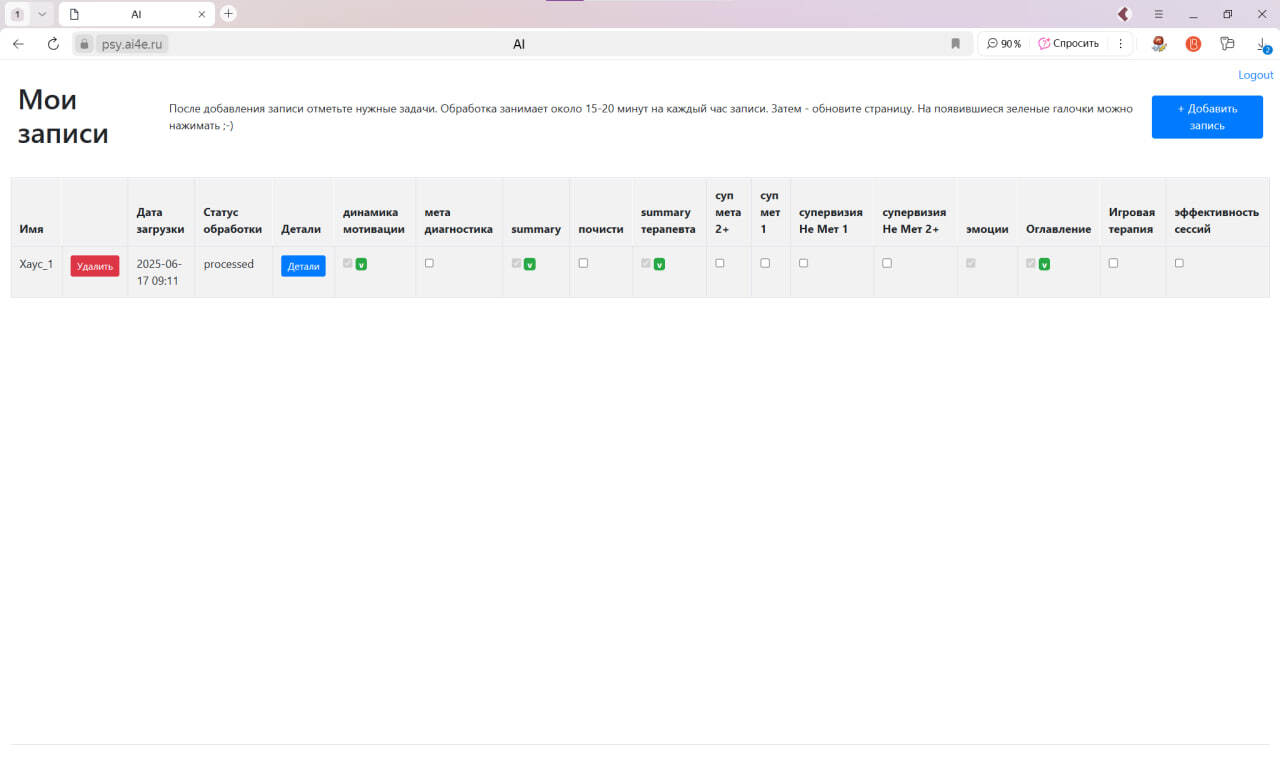Open a new tab with the plus icon
This screenshot has width=1280, height=768.
point(228,14)
